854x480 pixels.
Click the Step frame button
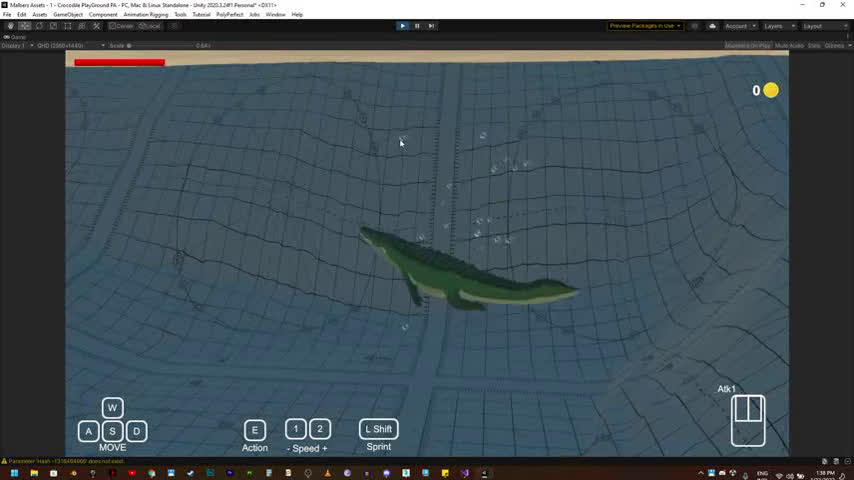[431, 26]
